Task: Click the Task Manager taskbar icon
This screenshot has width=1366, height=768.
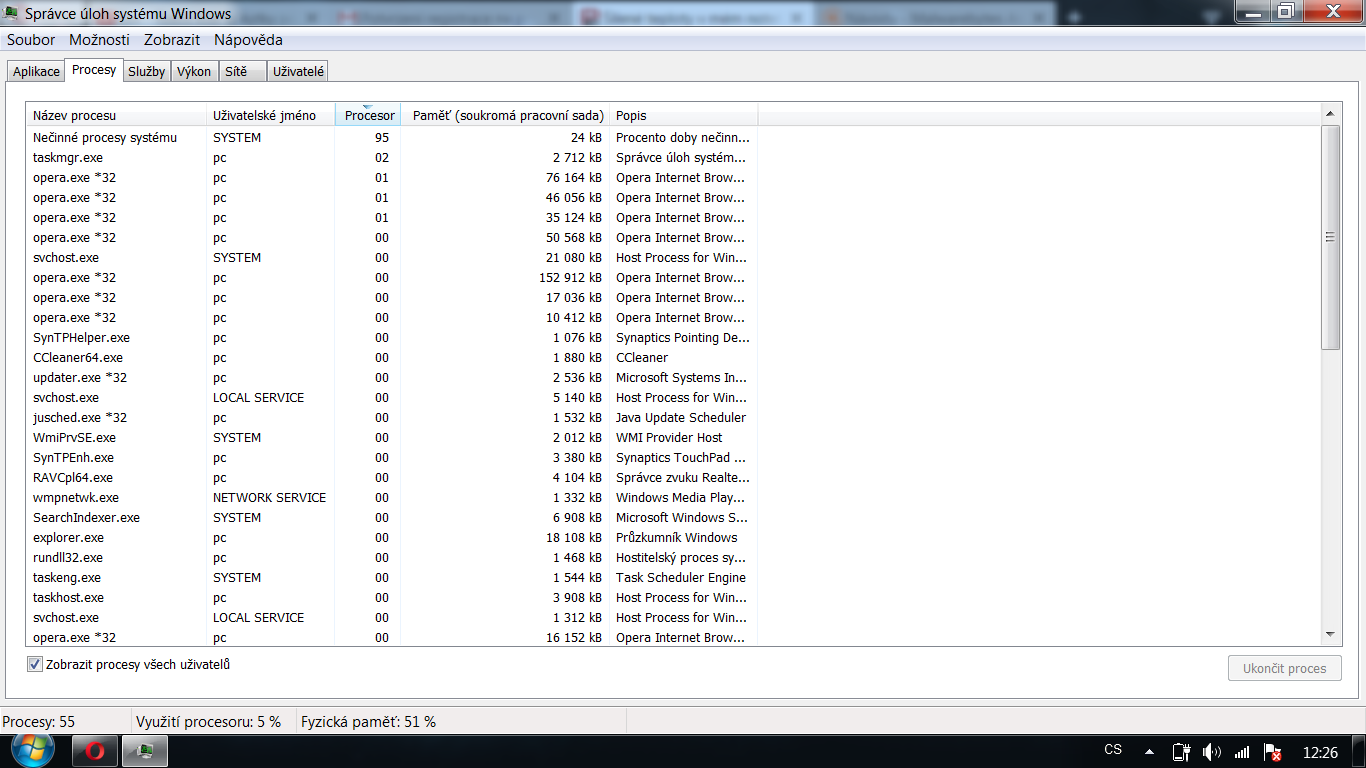Action: [145, 751]
